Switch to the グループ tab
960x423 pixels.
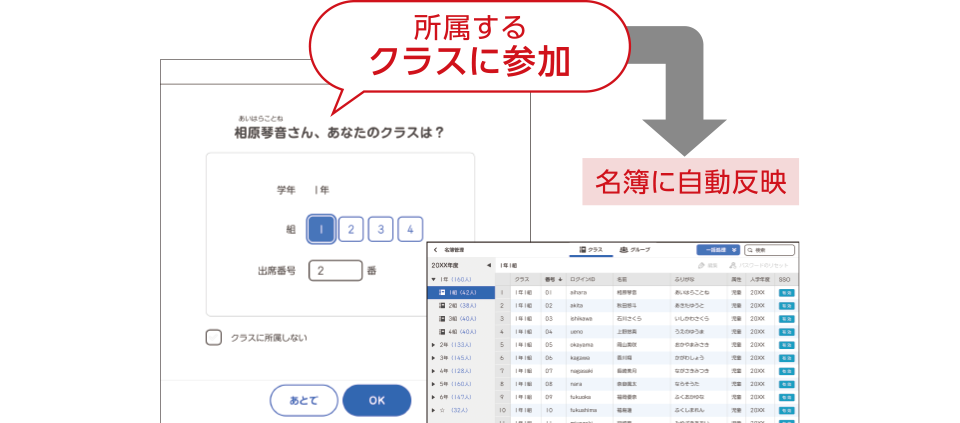click(x=635, y=249)
